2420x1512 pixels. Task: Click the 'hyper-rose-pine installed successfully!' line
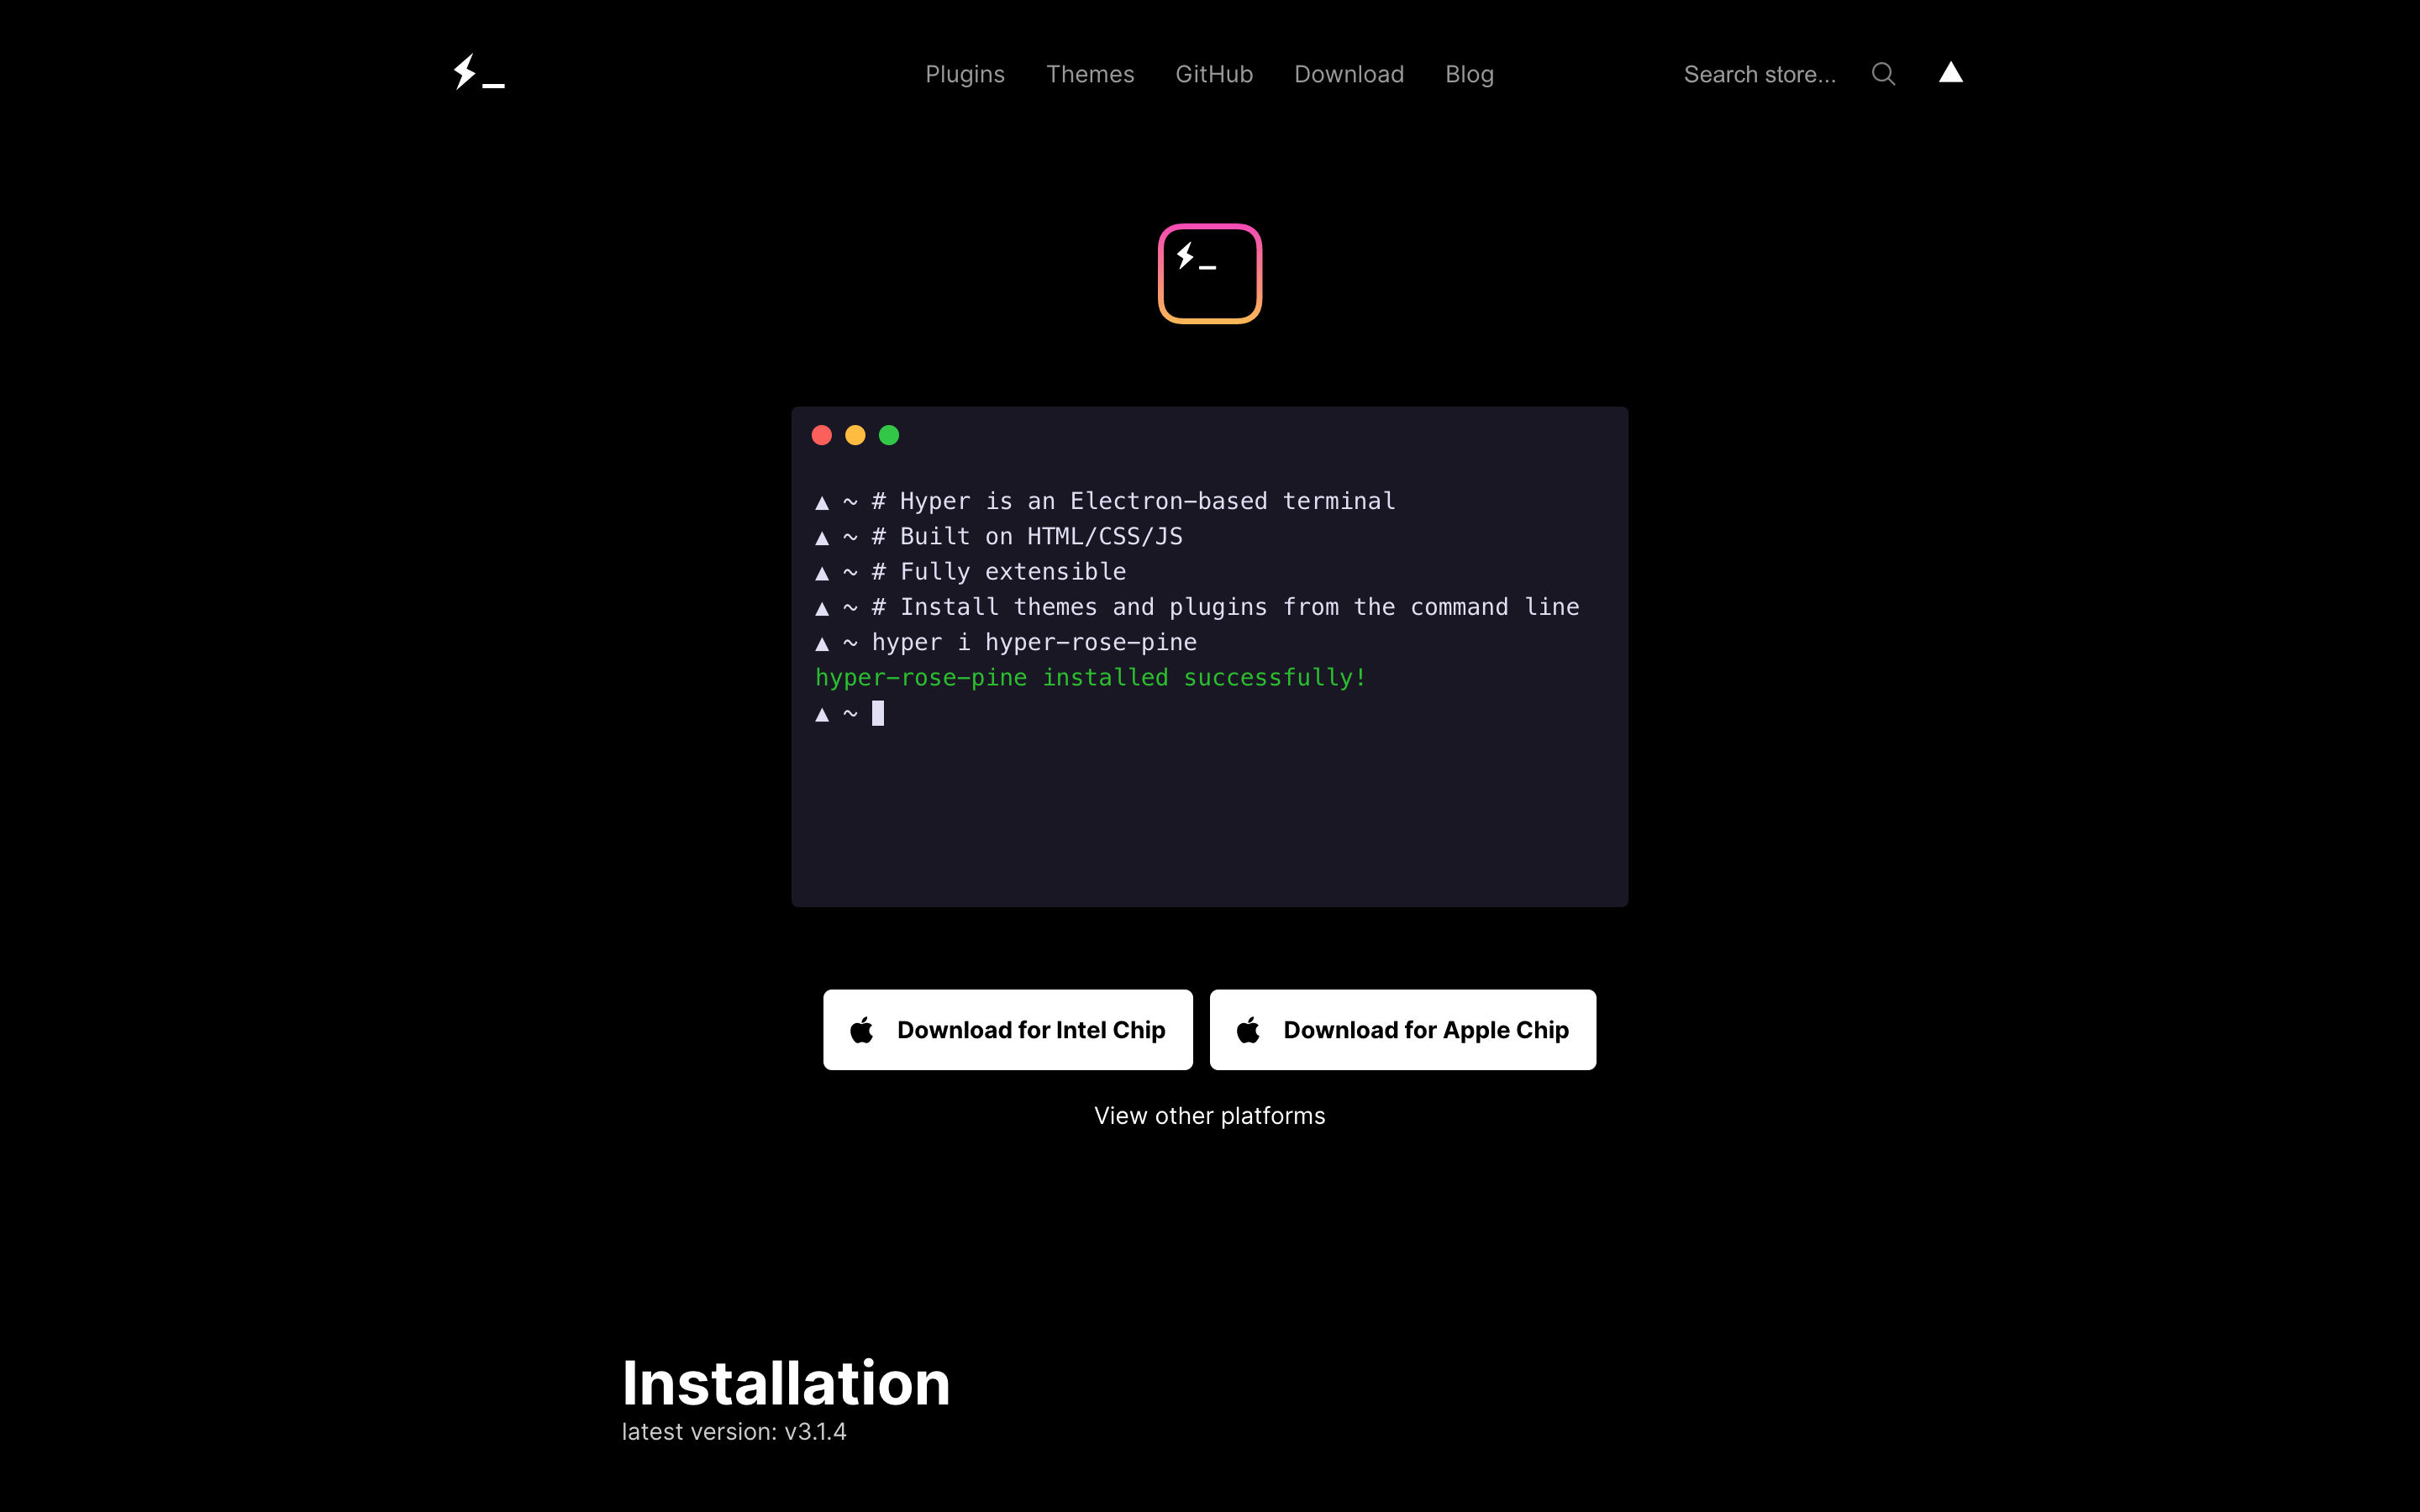[1090, 678]
